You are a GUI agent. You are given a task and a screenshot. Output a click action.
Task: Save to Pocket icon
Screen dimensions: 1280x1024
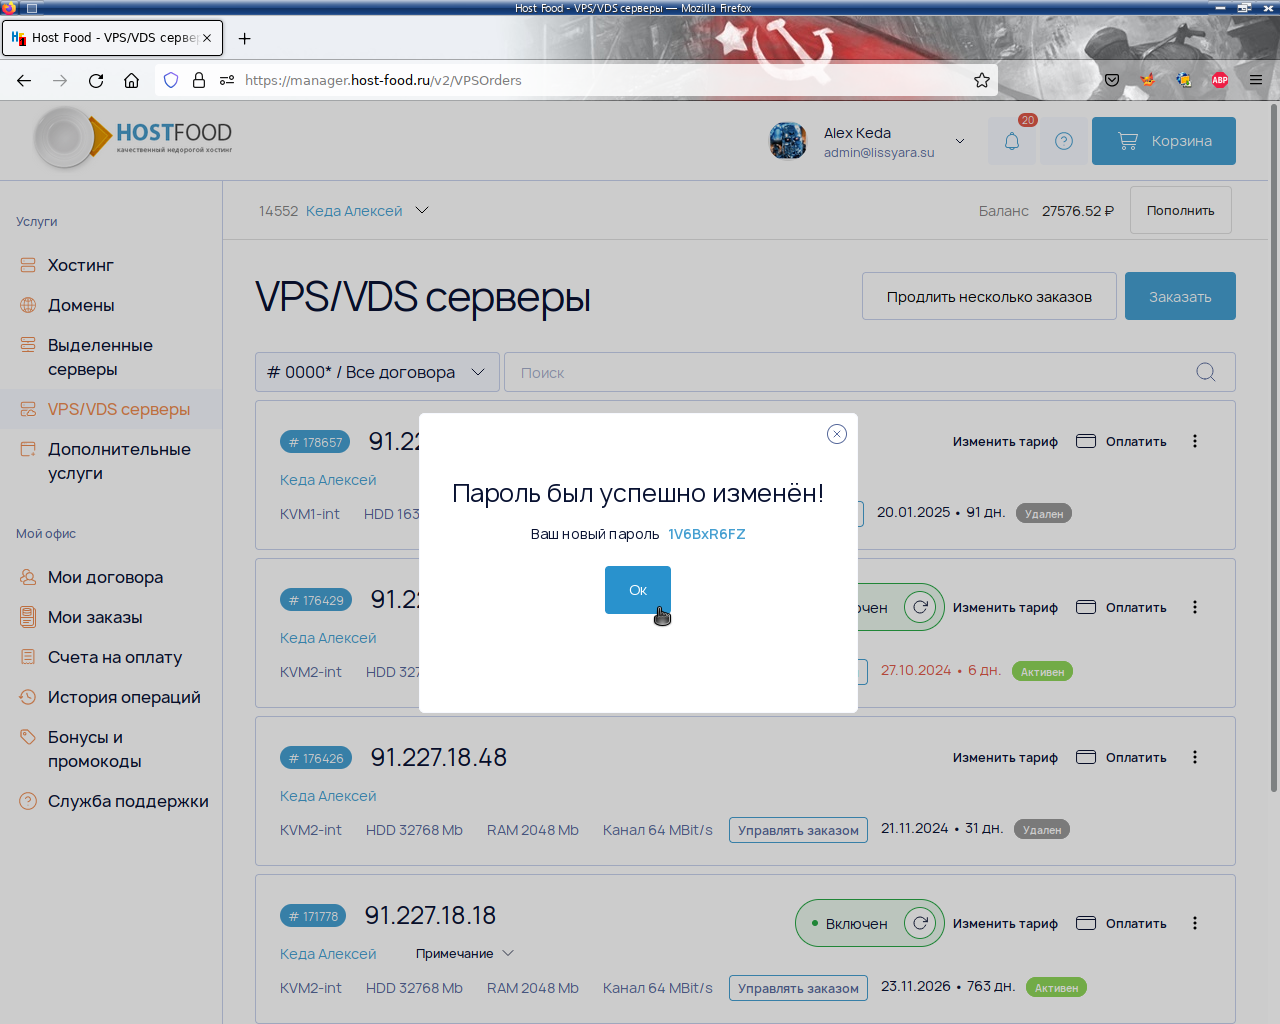[x=1112, y=80]
